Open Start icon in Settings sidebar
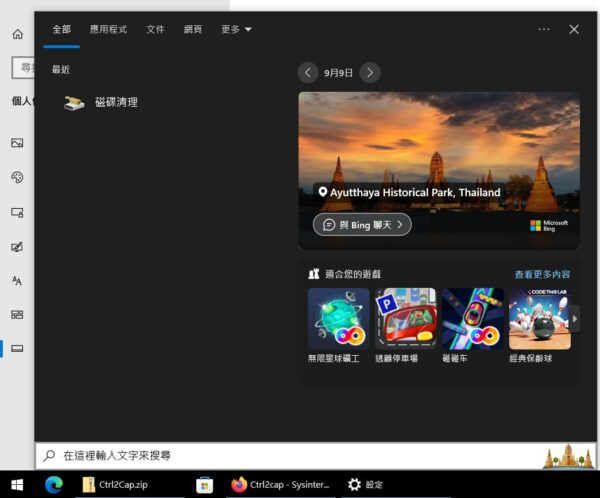This screenshot has height=498, width=600. [x=17, y=315]
